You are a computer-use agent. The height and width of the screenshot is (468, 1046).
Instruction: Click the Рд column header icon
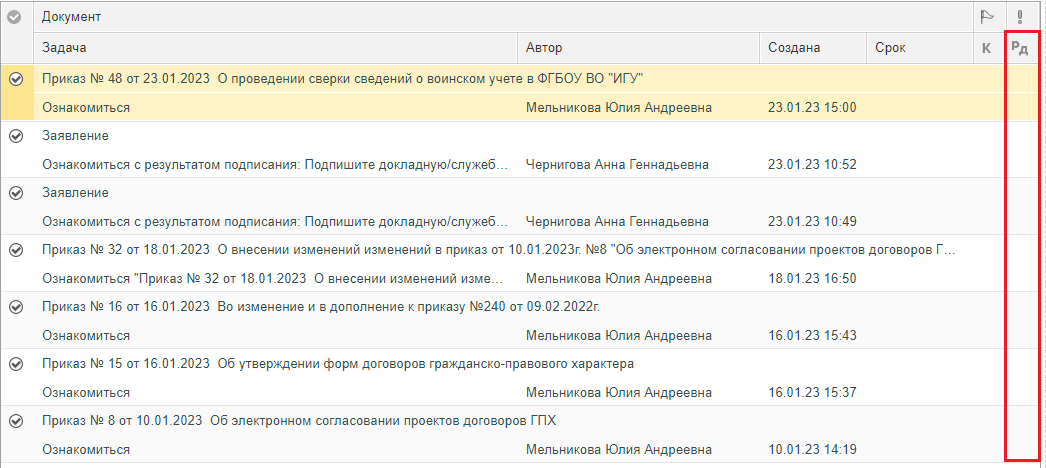[x=1019, y=47]
